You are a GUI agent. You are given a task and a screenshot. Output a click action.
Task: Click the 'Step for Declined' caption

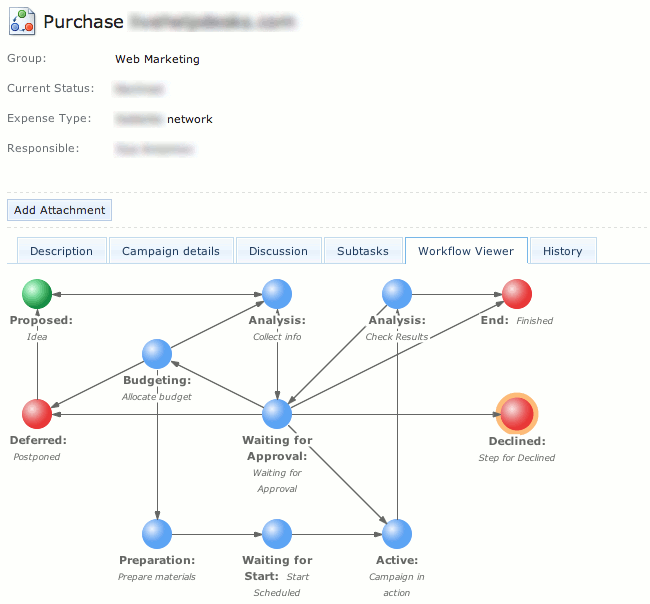(517, 458)
